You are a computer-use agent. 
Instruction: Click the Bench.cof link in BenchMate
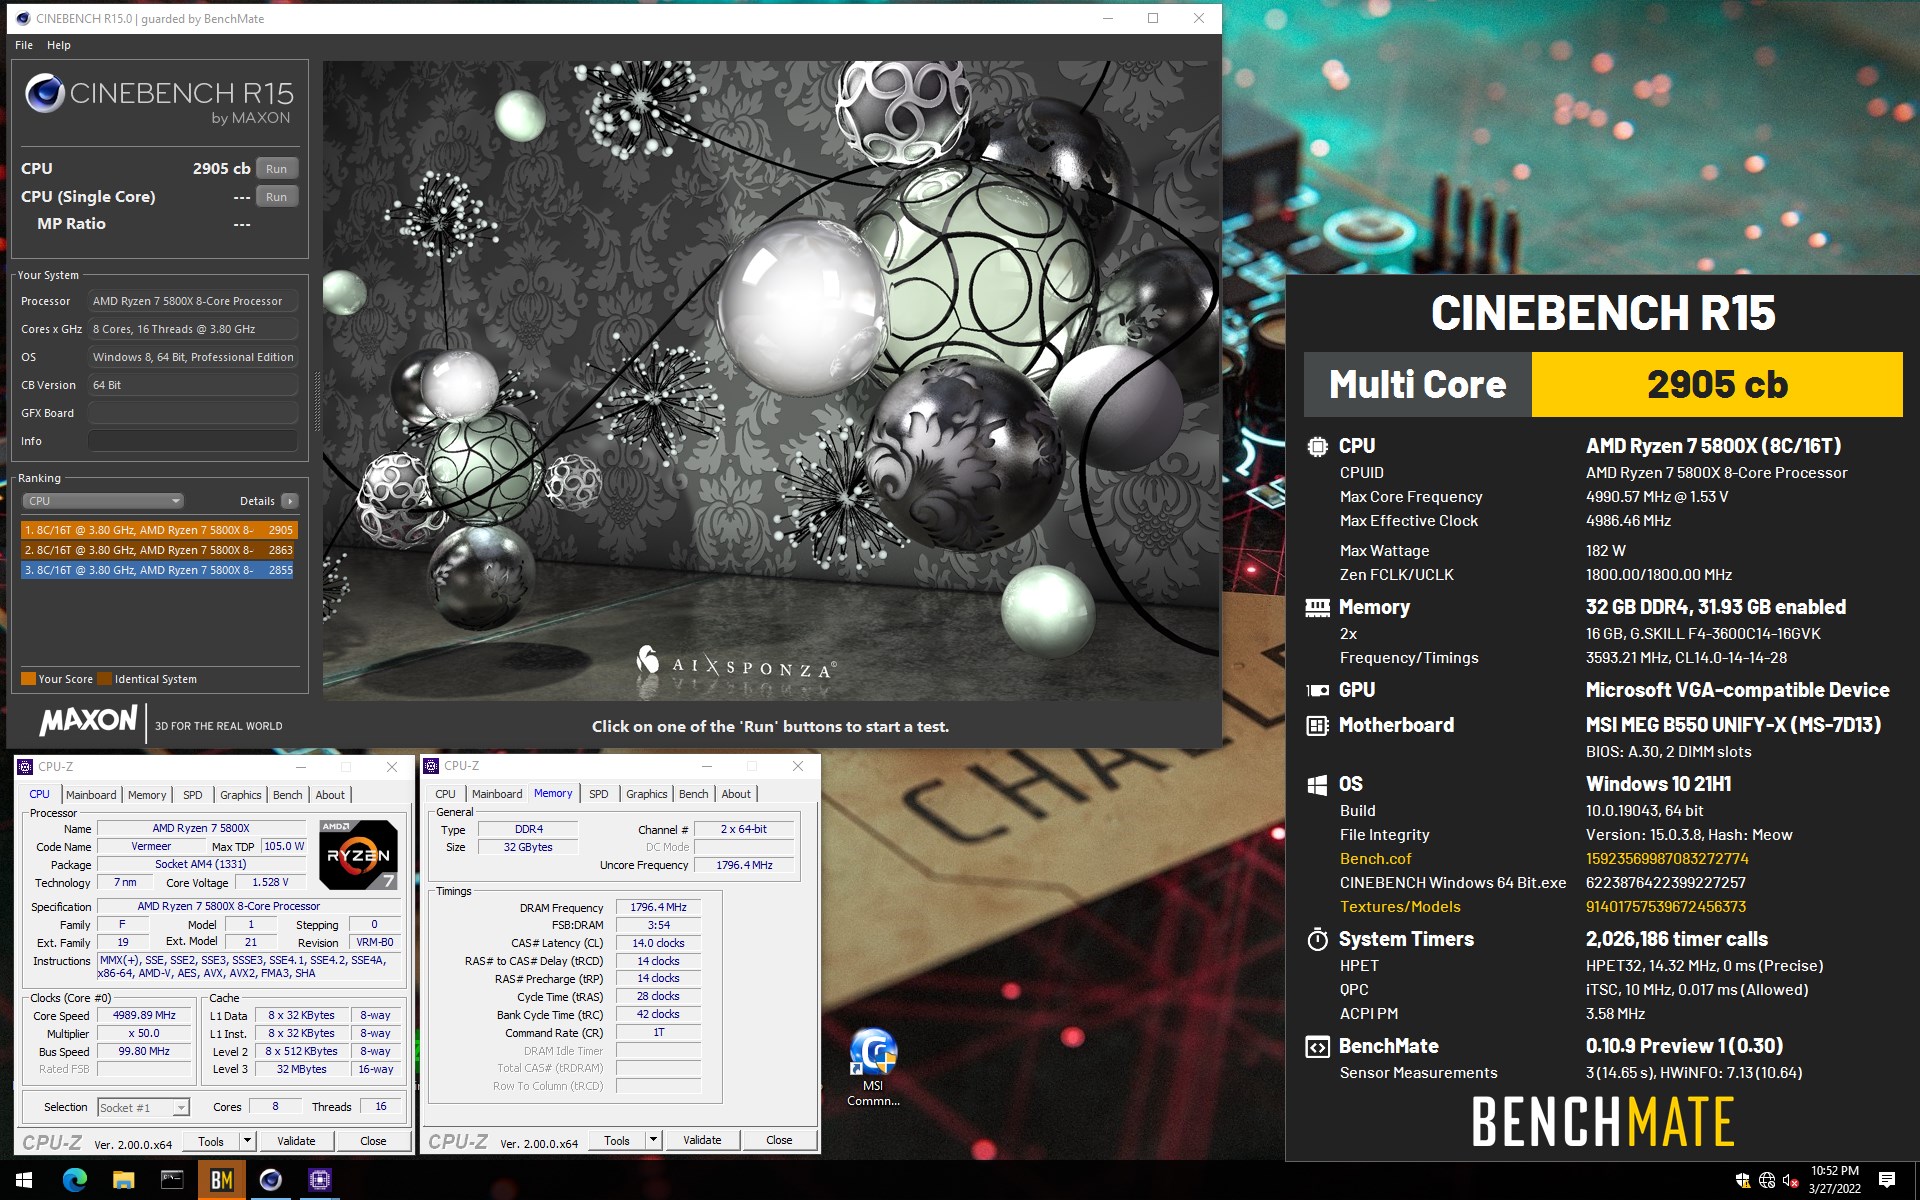[x=1376, y=859]
